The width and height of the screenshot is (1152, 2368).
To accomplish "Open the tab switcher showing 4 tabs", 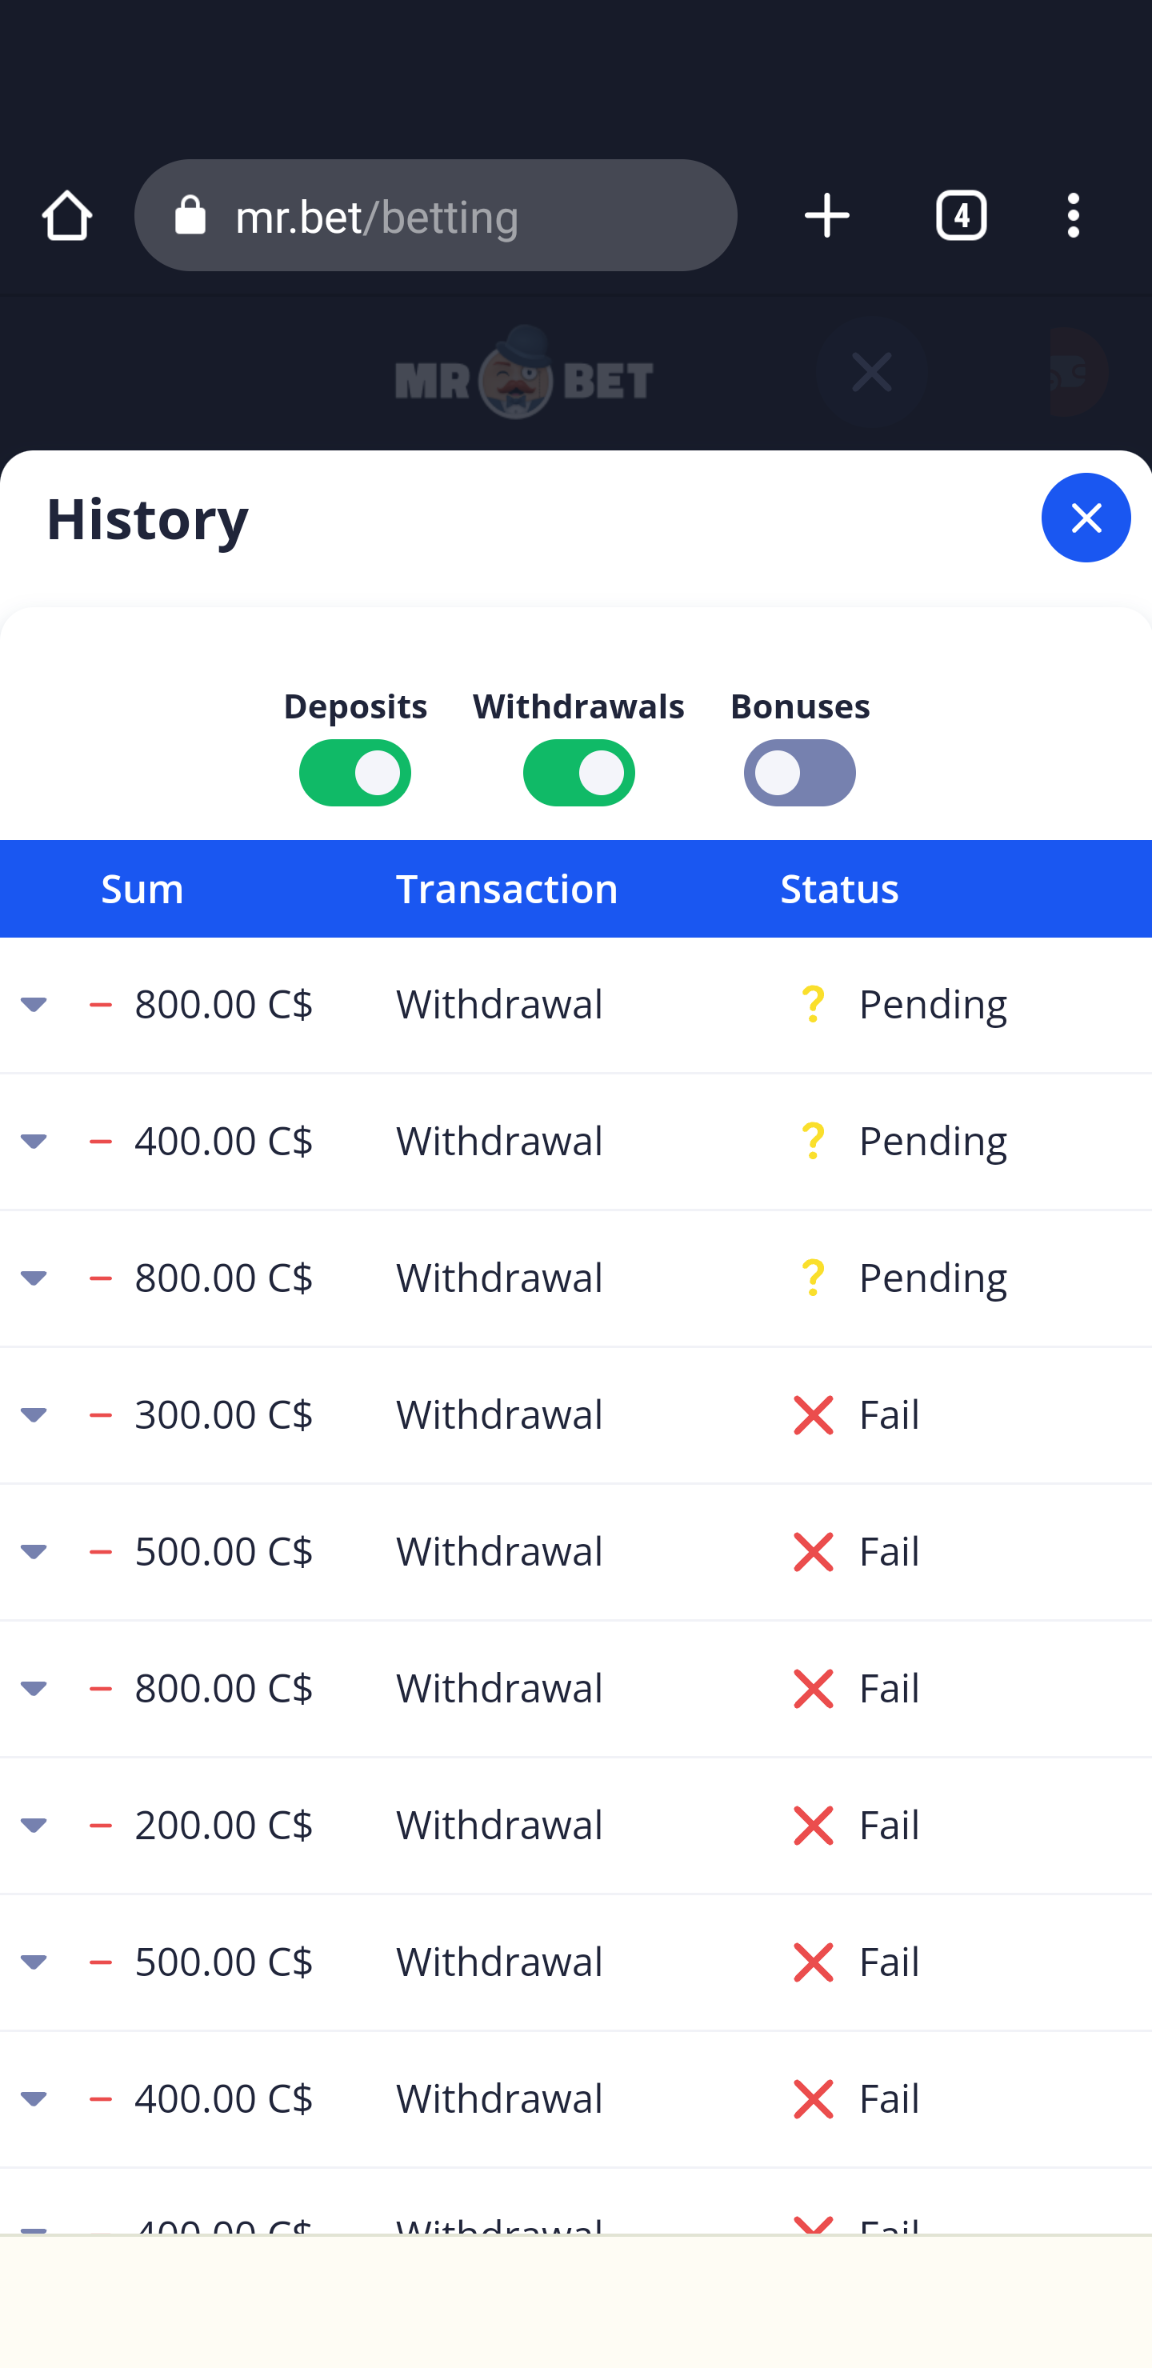I will [x=961, y=216].
